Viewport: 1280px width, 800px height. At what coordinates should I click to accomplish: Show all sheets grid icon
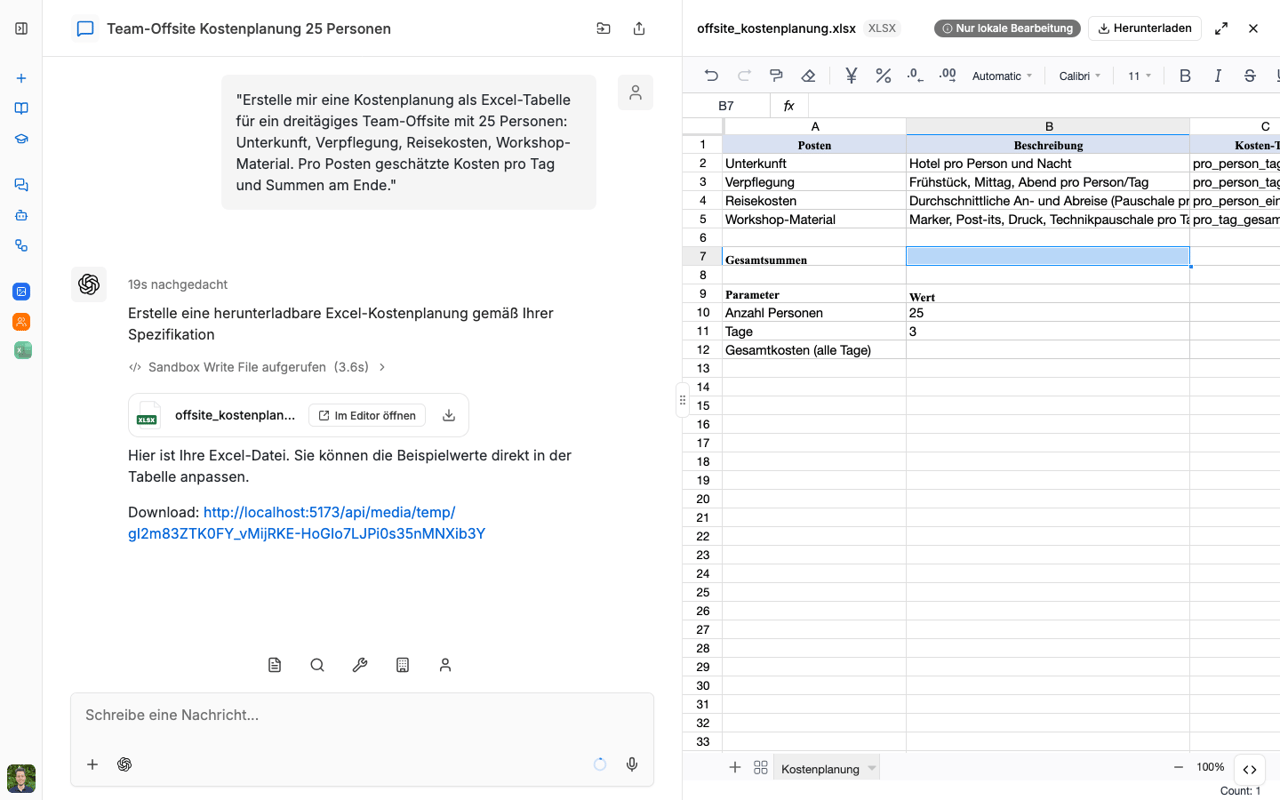[x=761, y=768]
